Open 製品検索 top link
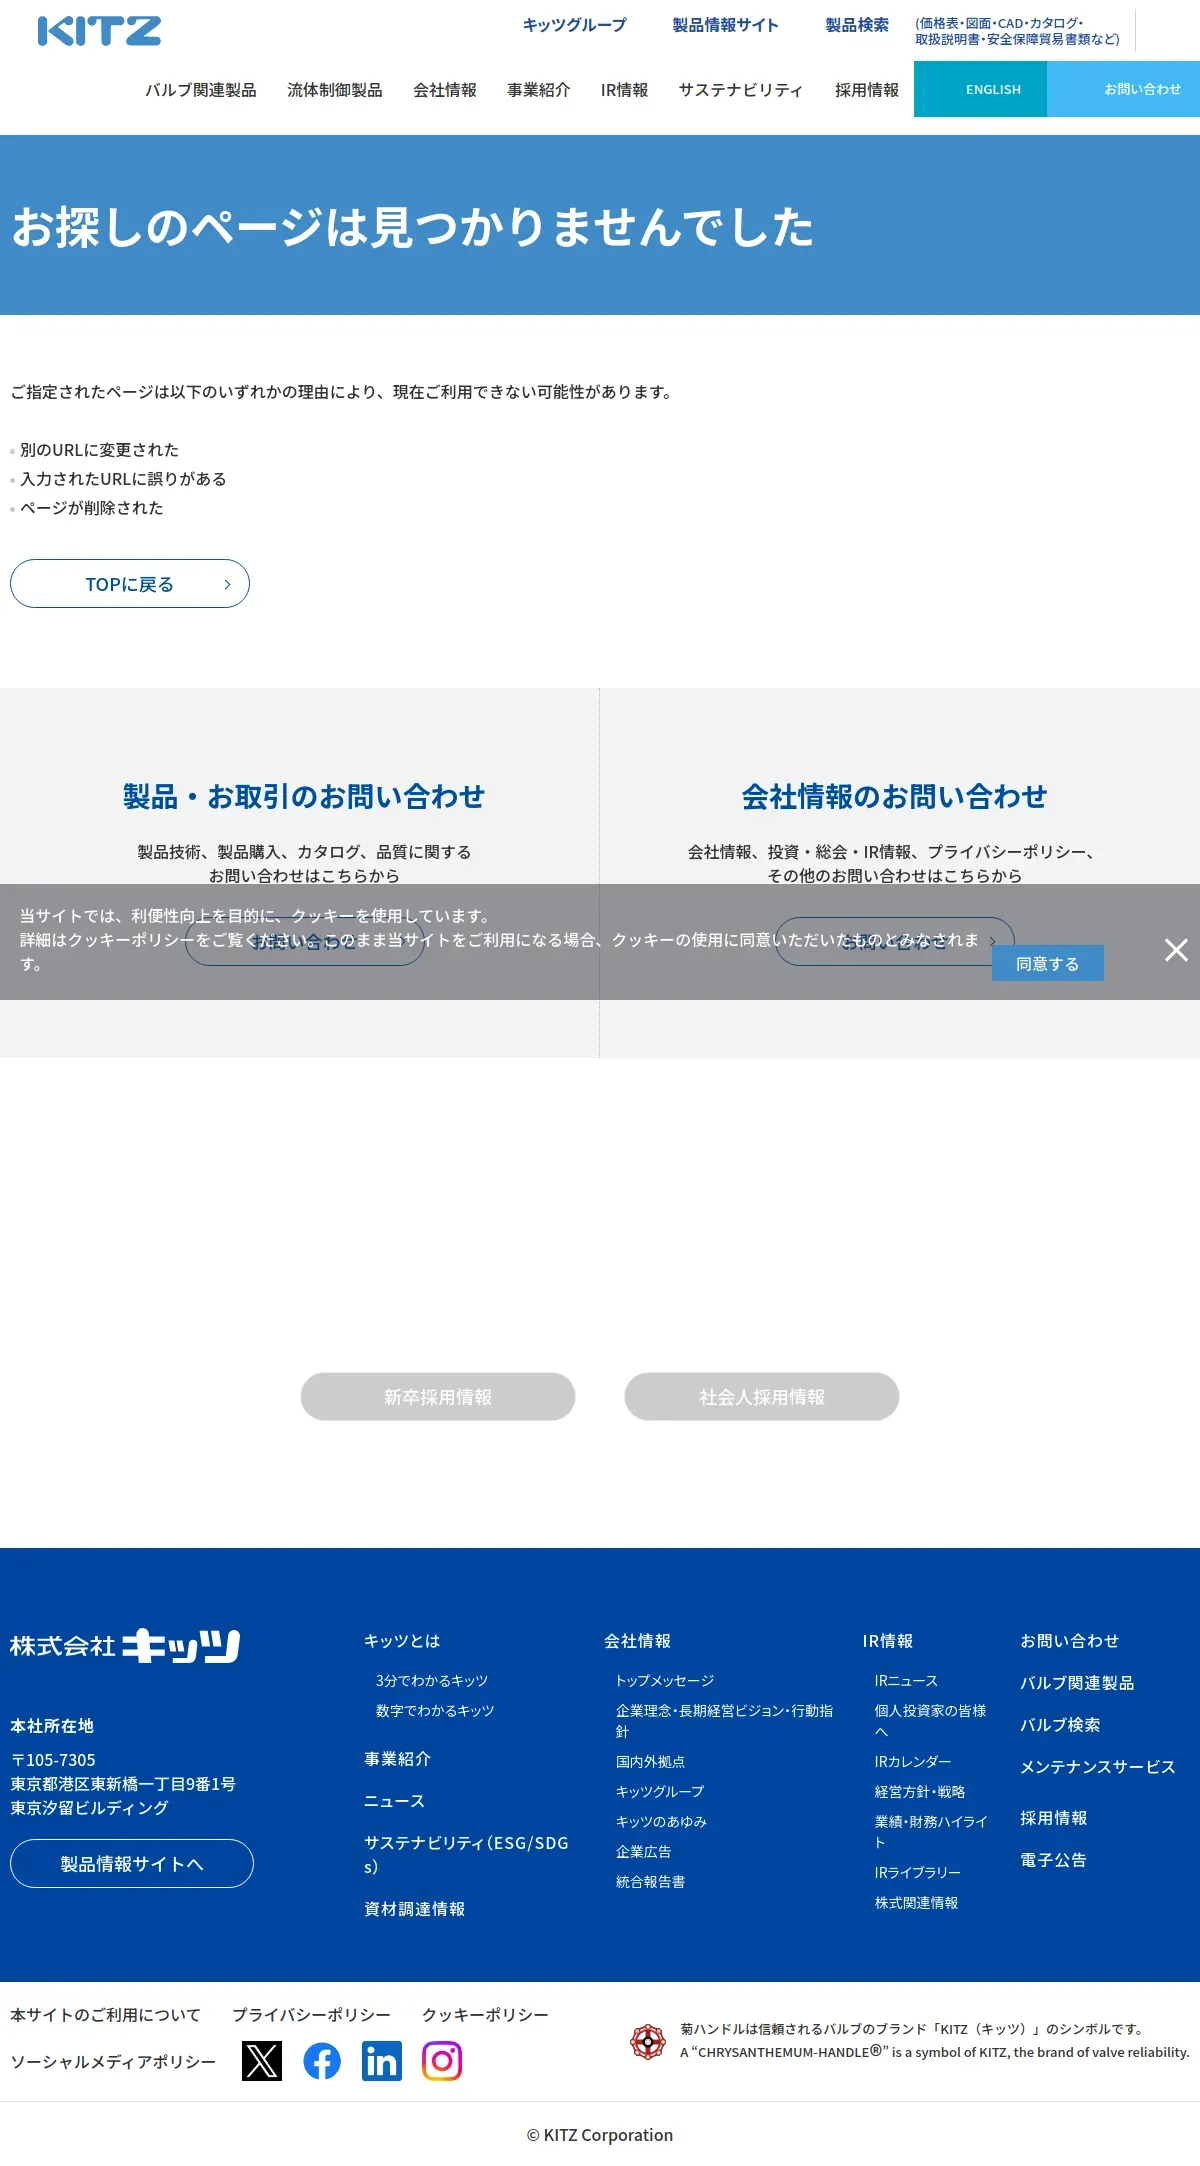 click(857, 25)
